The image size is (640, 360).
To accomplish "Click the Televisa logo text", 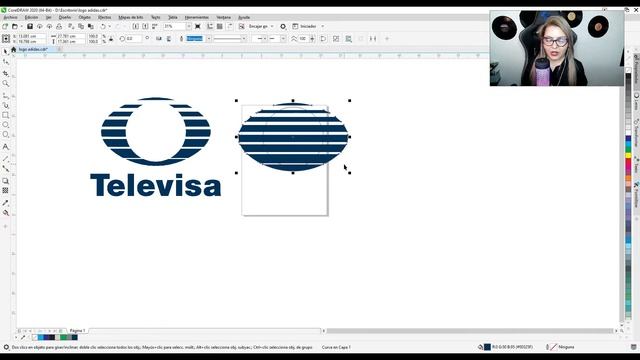I will (x=156, y=185).
